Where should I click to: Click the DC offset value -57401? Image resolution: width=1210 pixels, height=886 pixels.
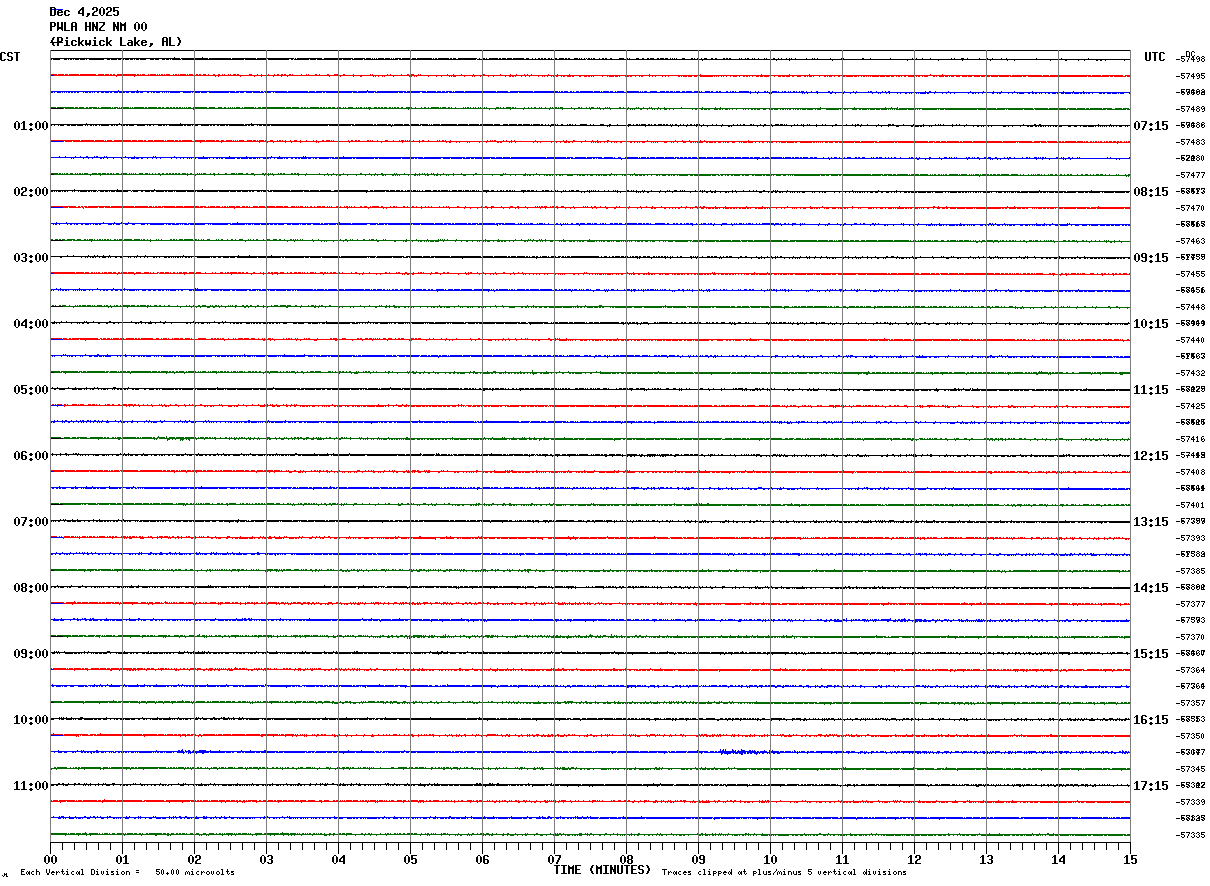point(1191,505)
